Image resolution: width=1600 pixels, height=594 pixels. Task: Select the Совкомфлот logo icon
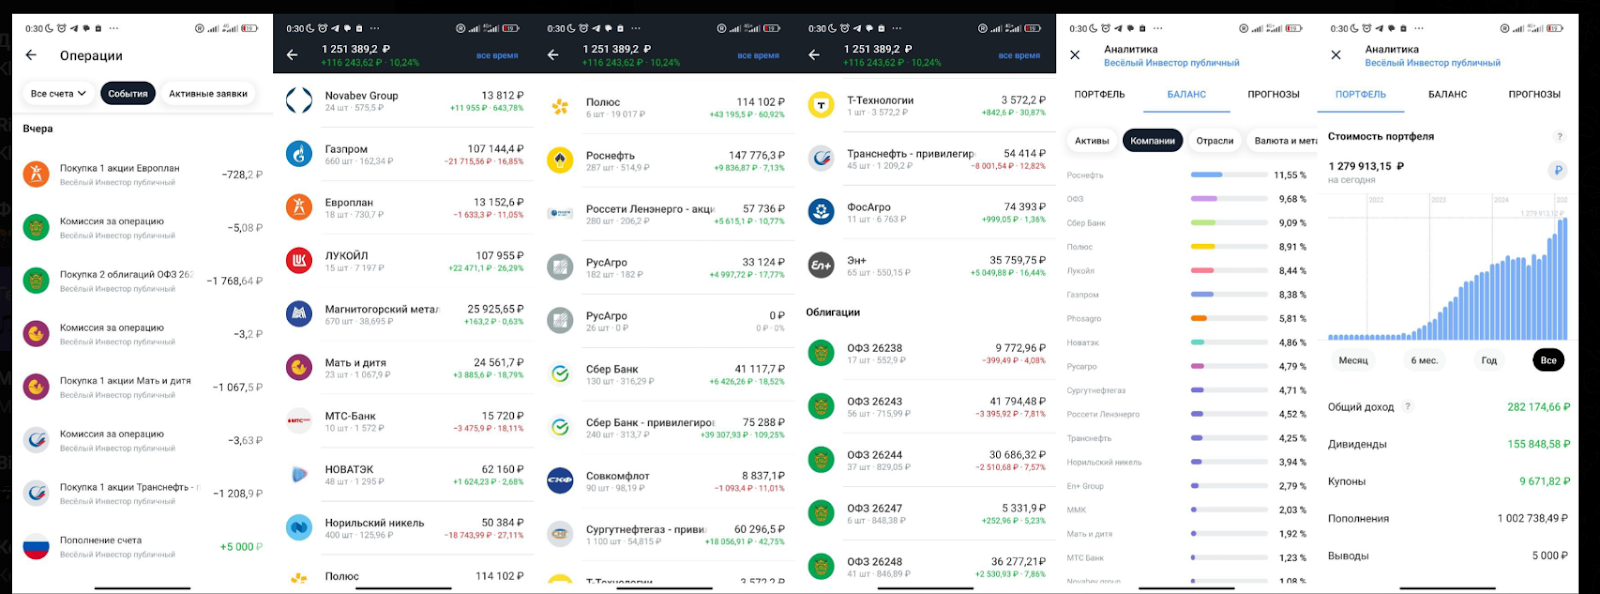[560, 481]
